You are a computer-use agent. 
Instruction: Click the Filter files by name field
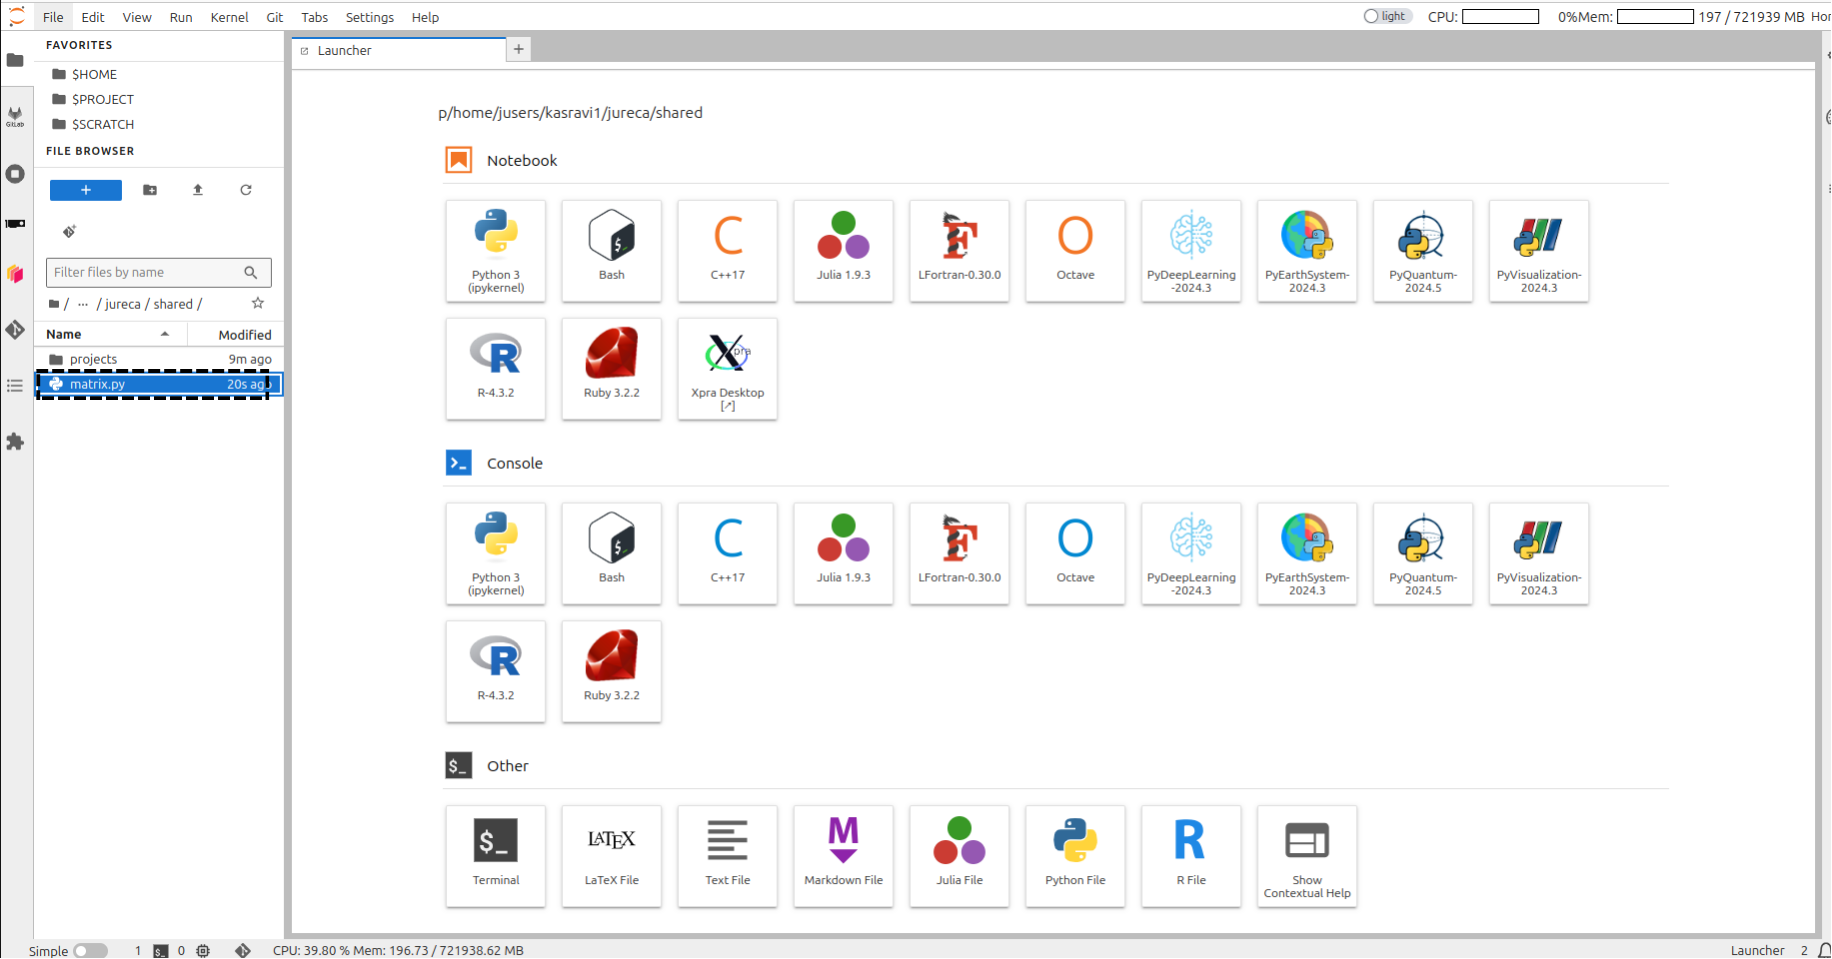coord(146,272)
